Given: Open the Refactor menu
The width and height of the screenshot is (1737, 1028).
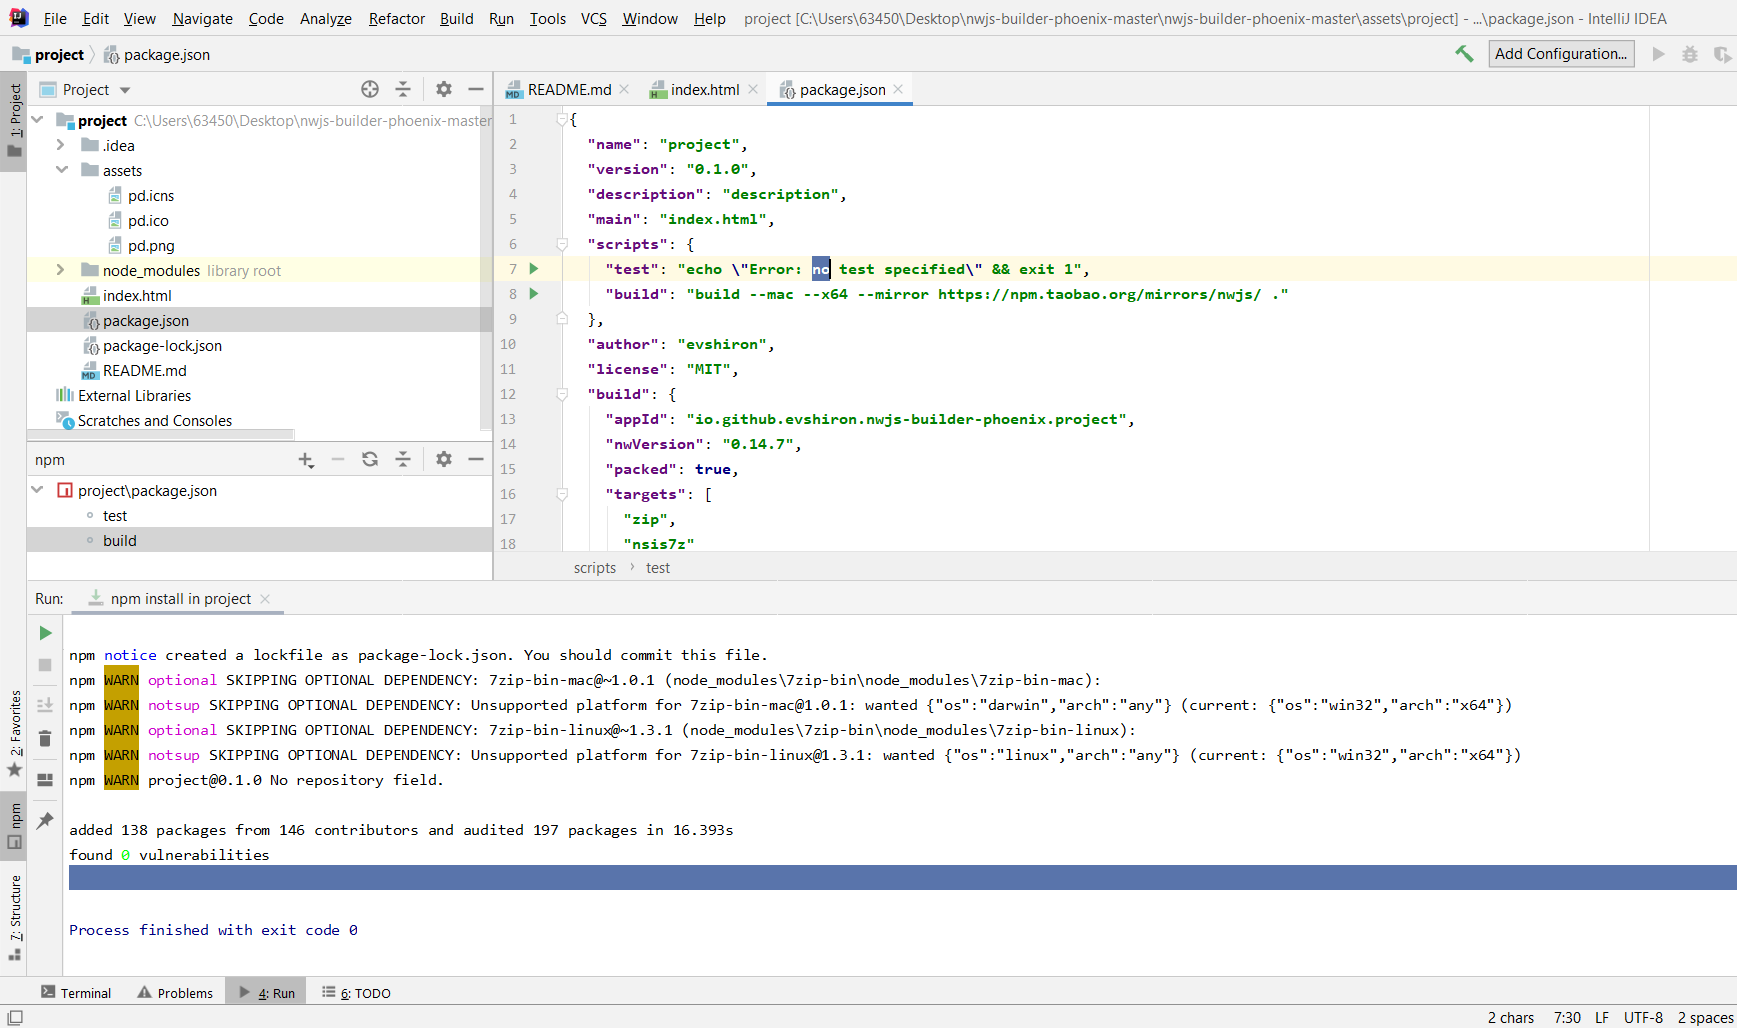Looking at the screenshot, I should point(396,18).
